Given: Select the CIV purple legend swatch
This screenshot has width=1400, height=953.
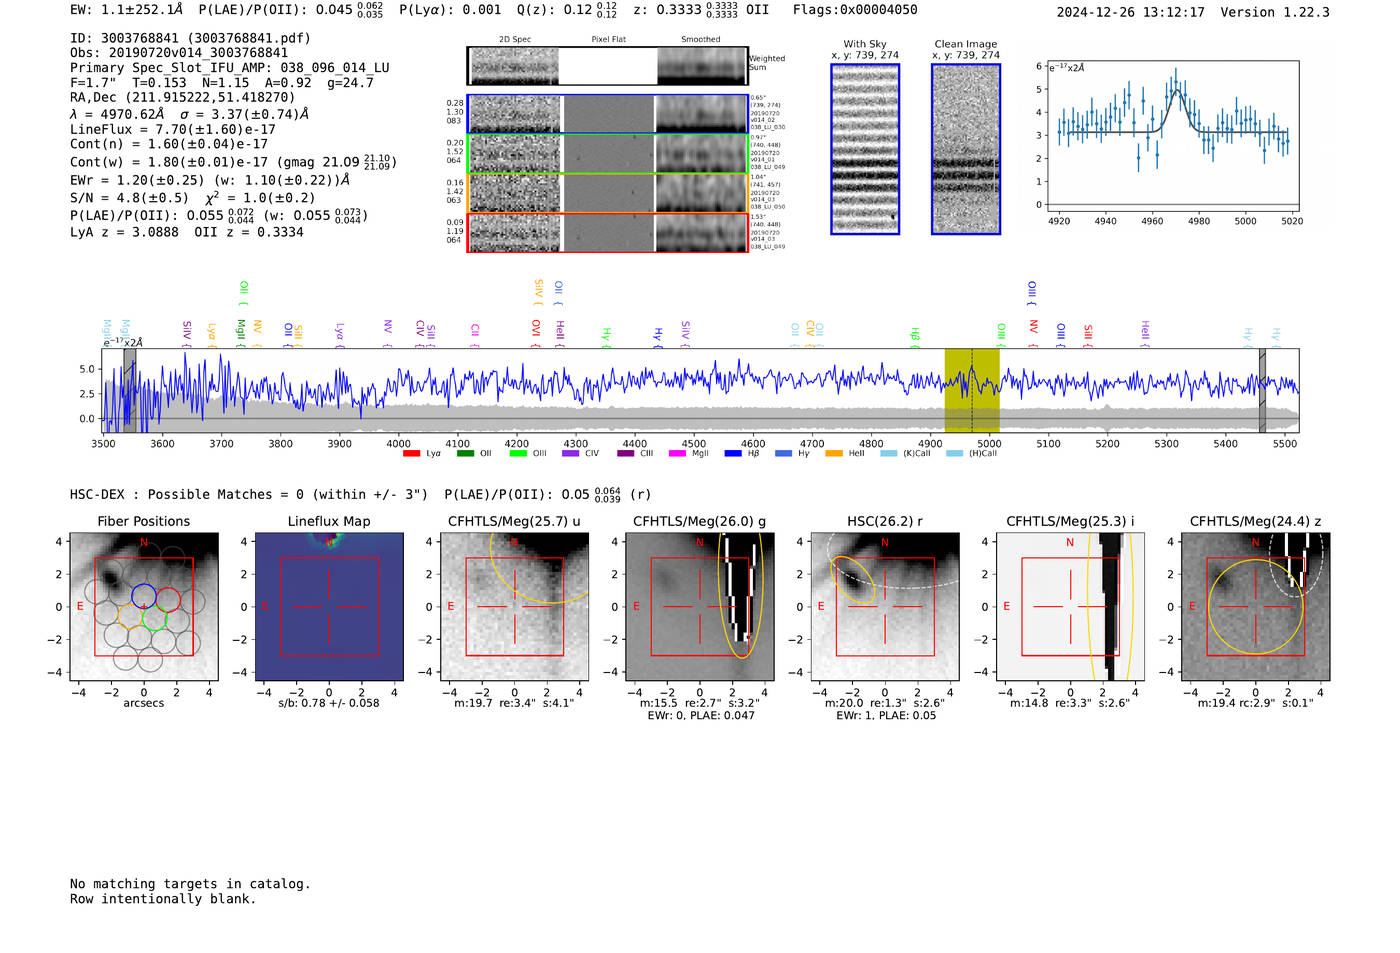Looking at the screenshot, I should coord(571,454).
